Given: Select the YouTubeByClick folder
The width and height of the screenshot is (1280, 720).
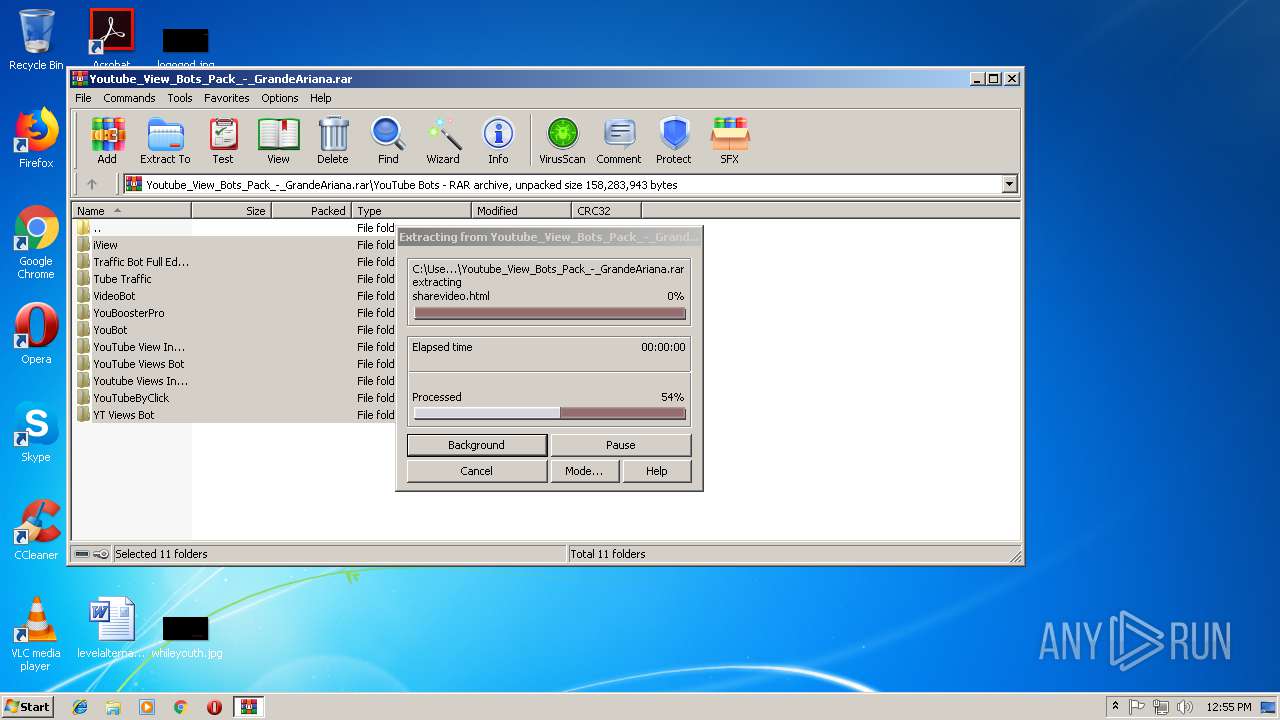Looking at the screenshot, I should (x=131, y=398).
